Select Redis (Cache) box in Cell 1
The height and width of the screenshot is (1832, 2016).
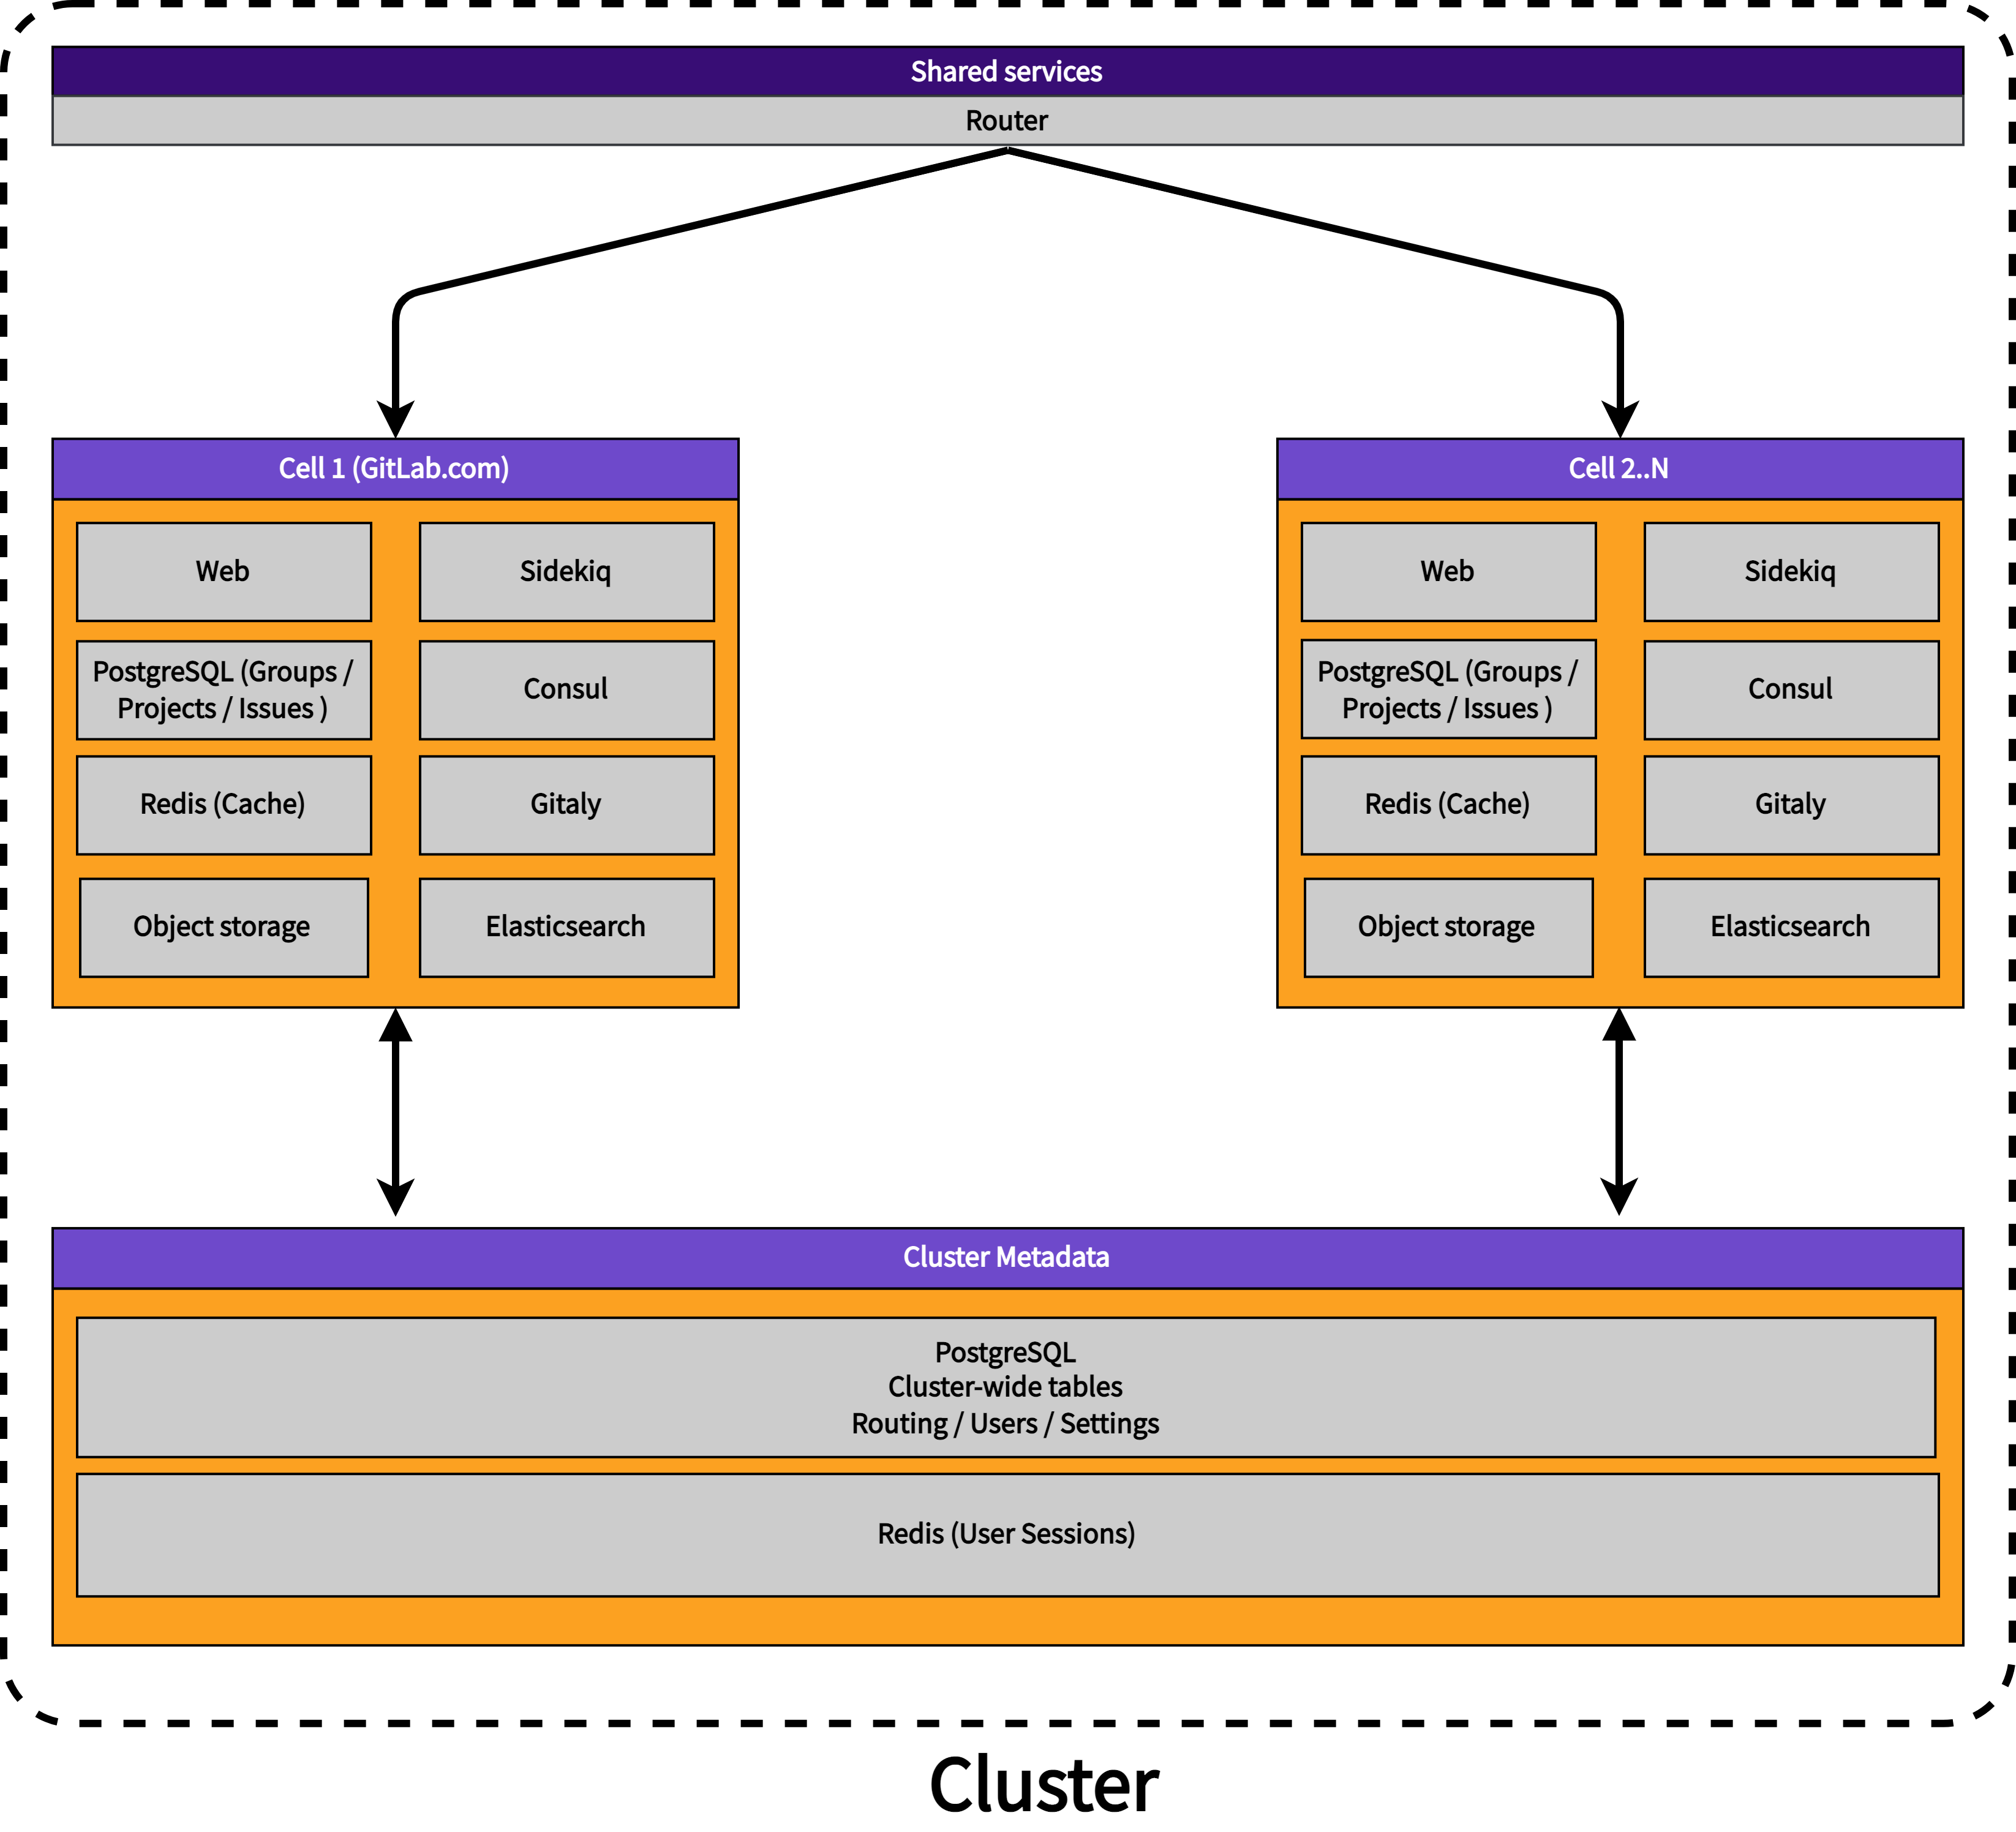(223, 804)
